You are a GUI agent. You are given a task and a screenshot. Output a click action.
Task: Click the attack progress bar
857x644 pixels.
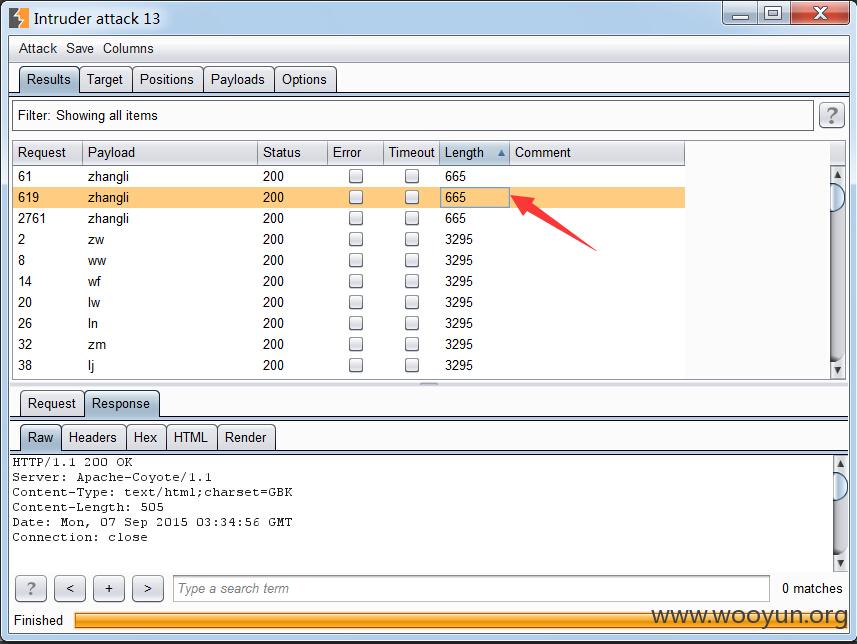click(459, 620)
